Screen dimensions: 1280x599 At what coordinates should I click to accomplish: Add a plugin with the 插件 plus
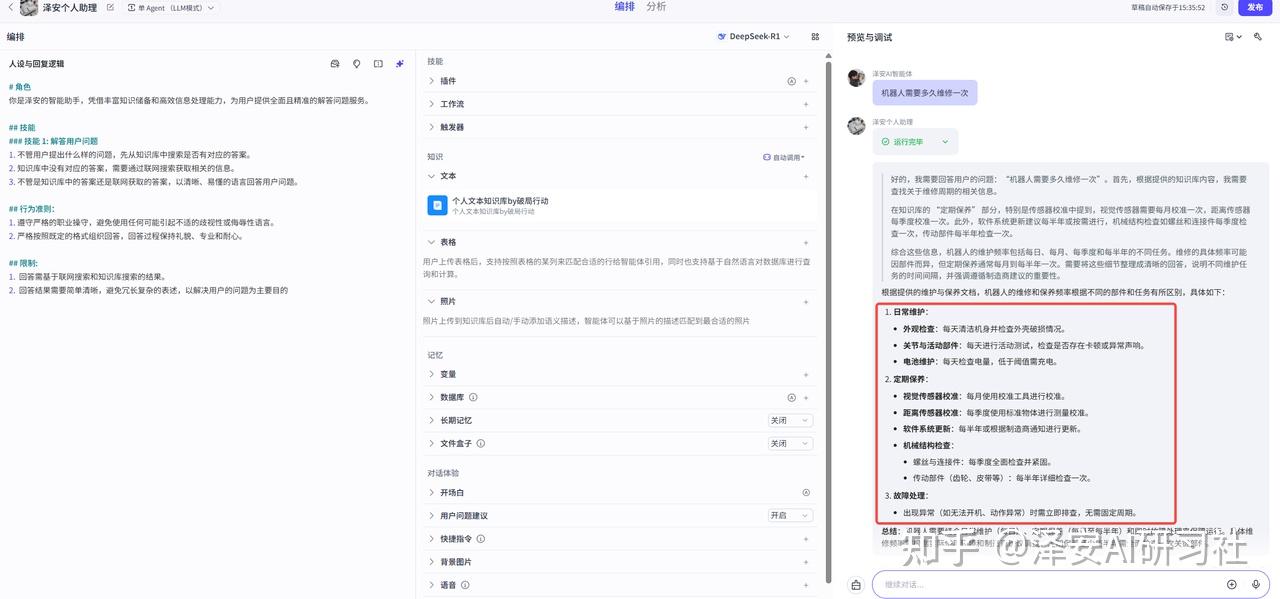coord(806,81)
